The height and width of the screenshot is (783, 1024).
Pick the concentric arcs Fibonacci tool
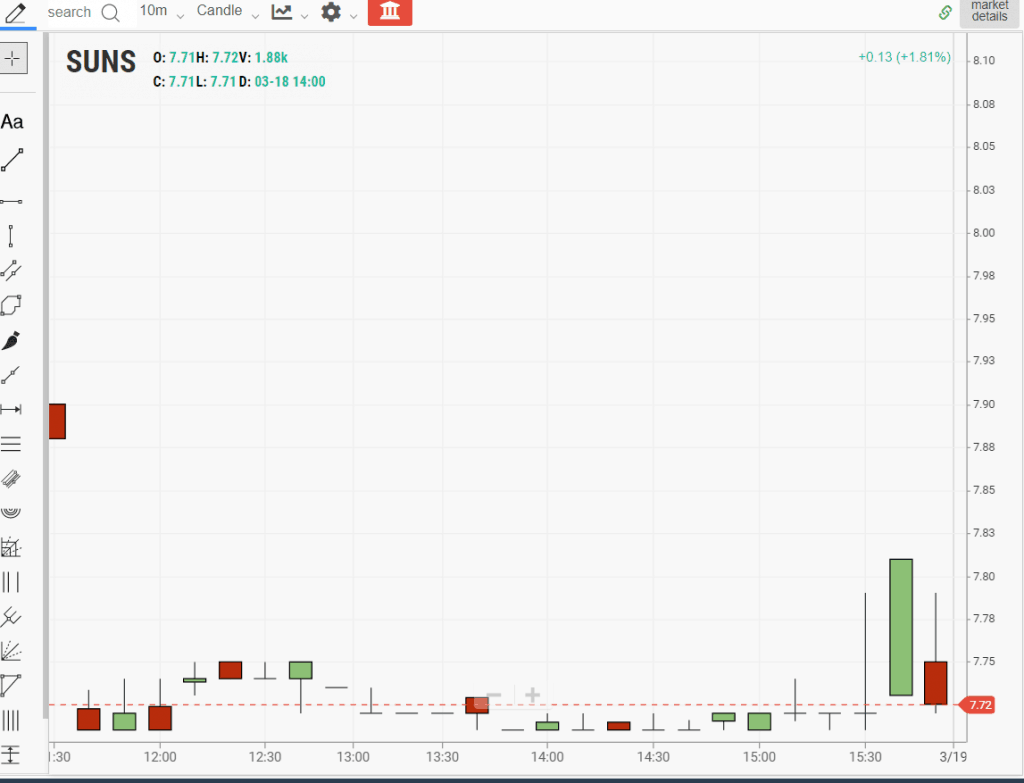click(x=12, y=512)
